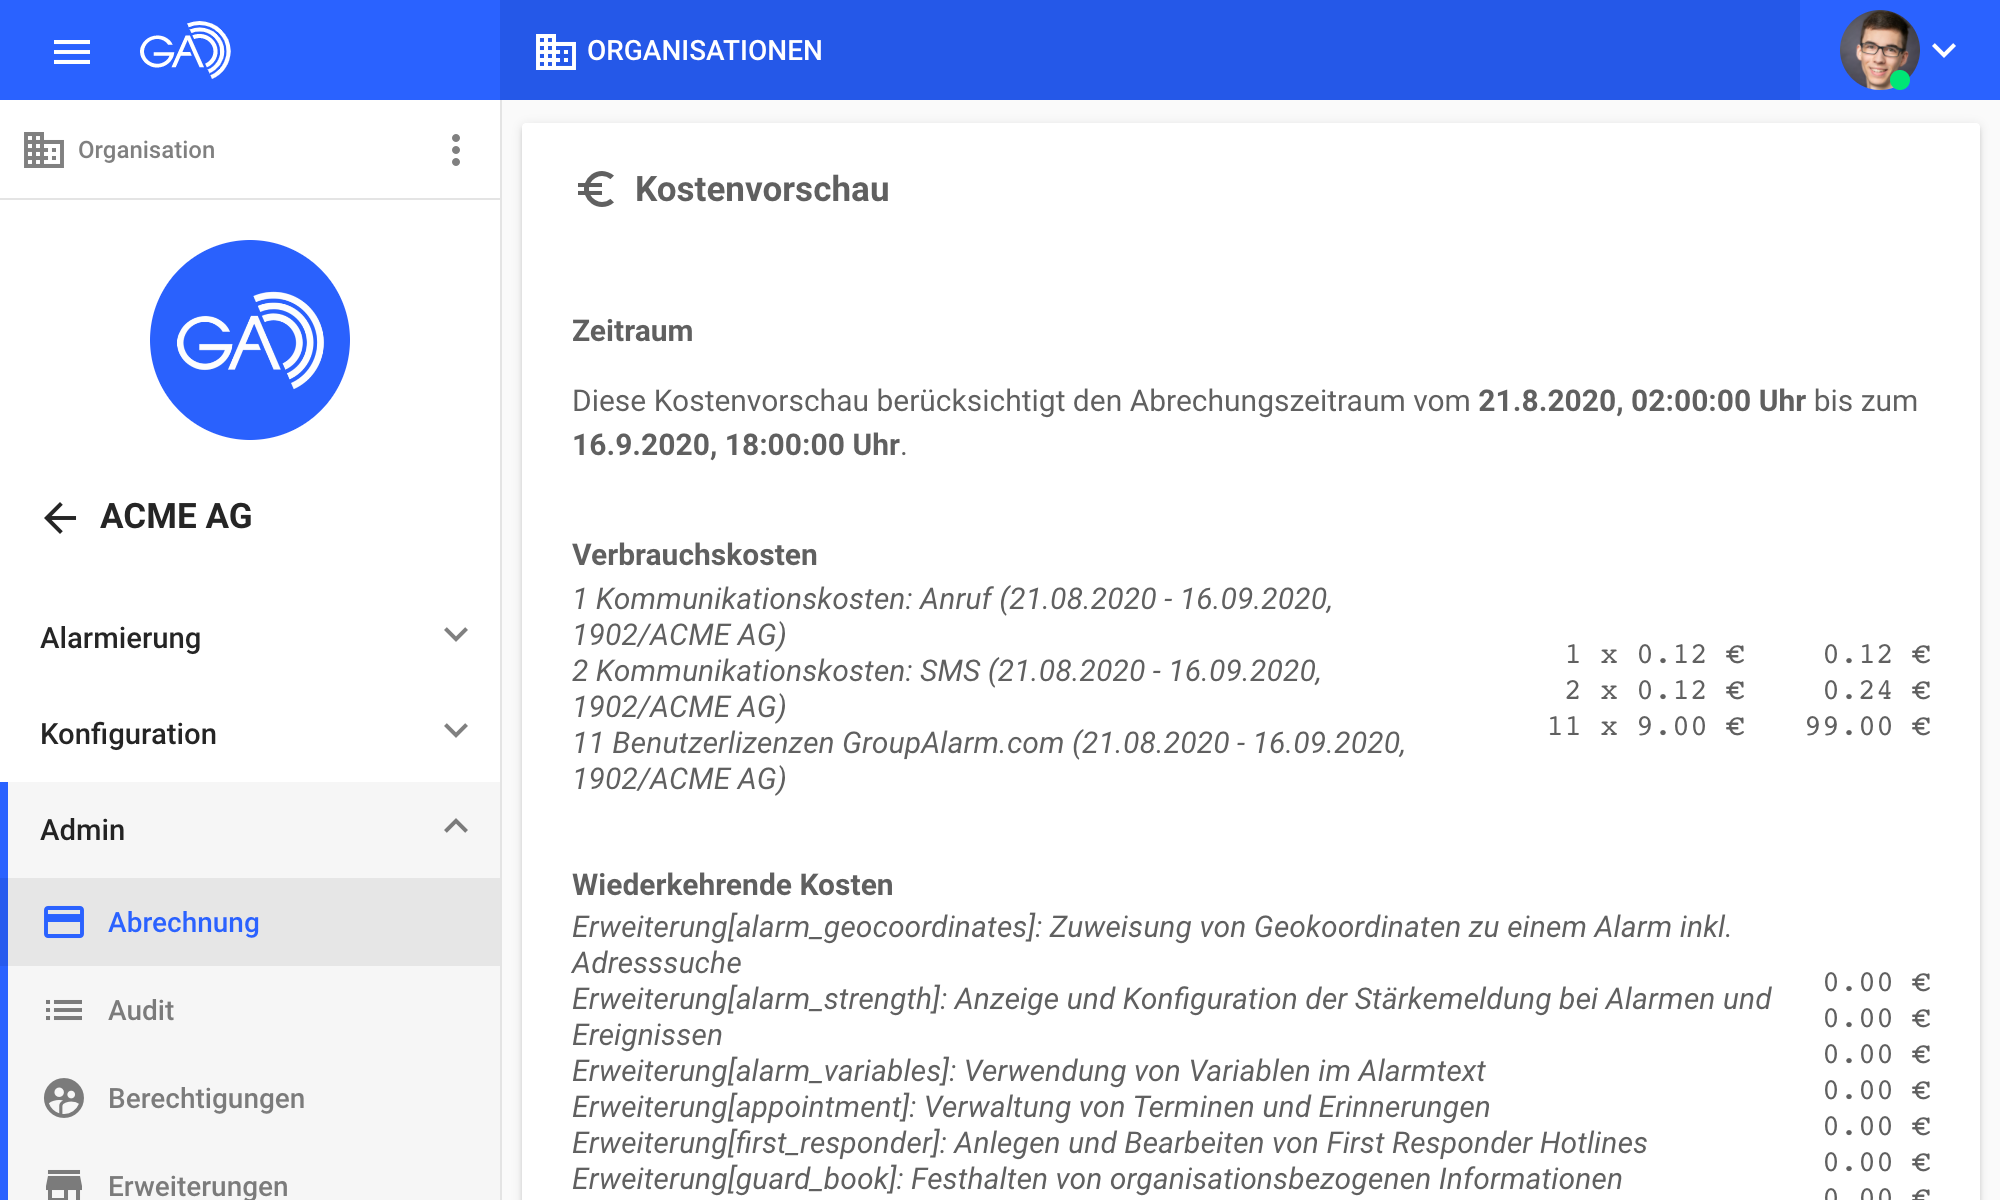
Task: Click the Organisationen building icon
Action: (x=555, y=51)
